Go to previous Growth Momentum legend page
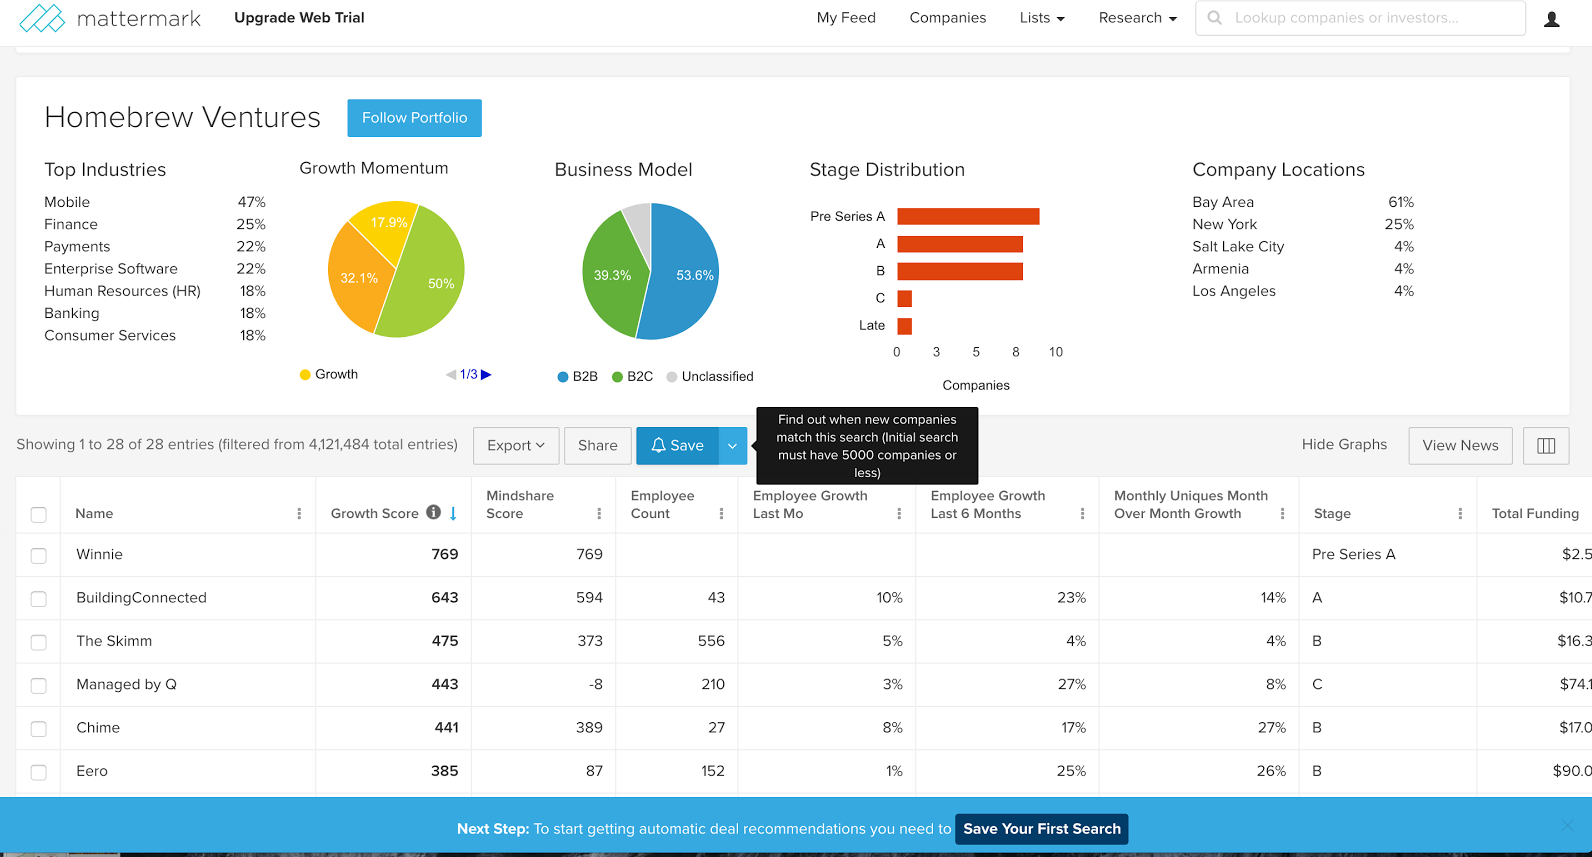The image size is (1592, 857). point(451,375)
